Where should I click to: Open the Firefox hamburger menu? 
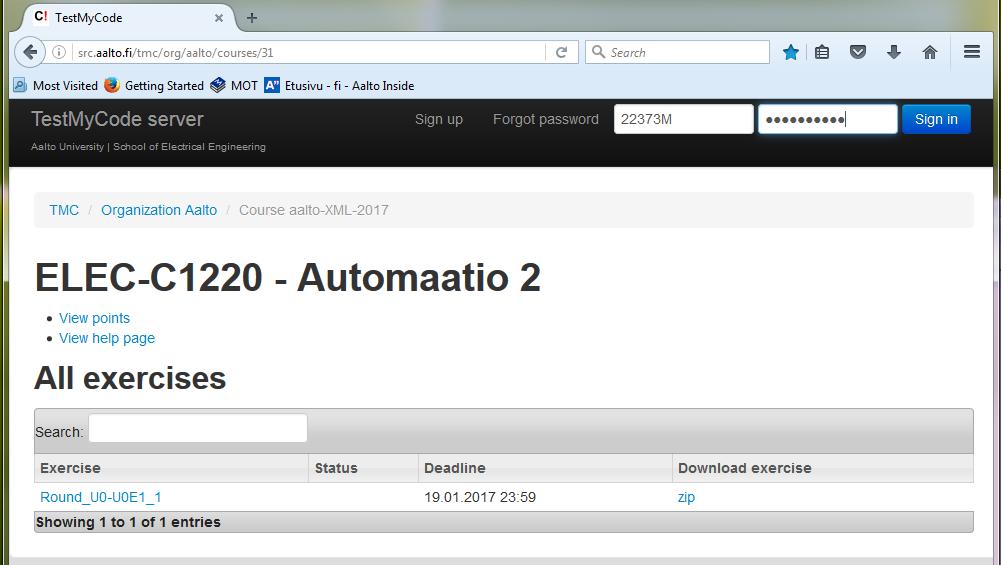pyautogui.click(x=972, y=52)
